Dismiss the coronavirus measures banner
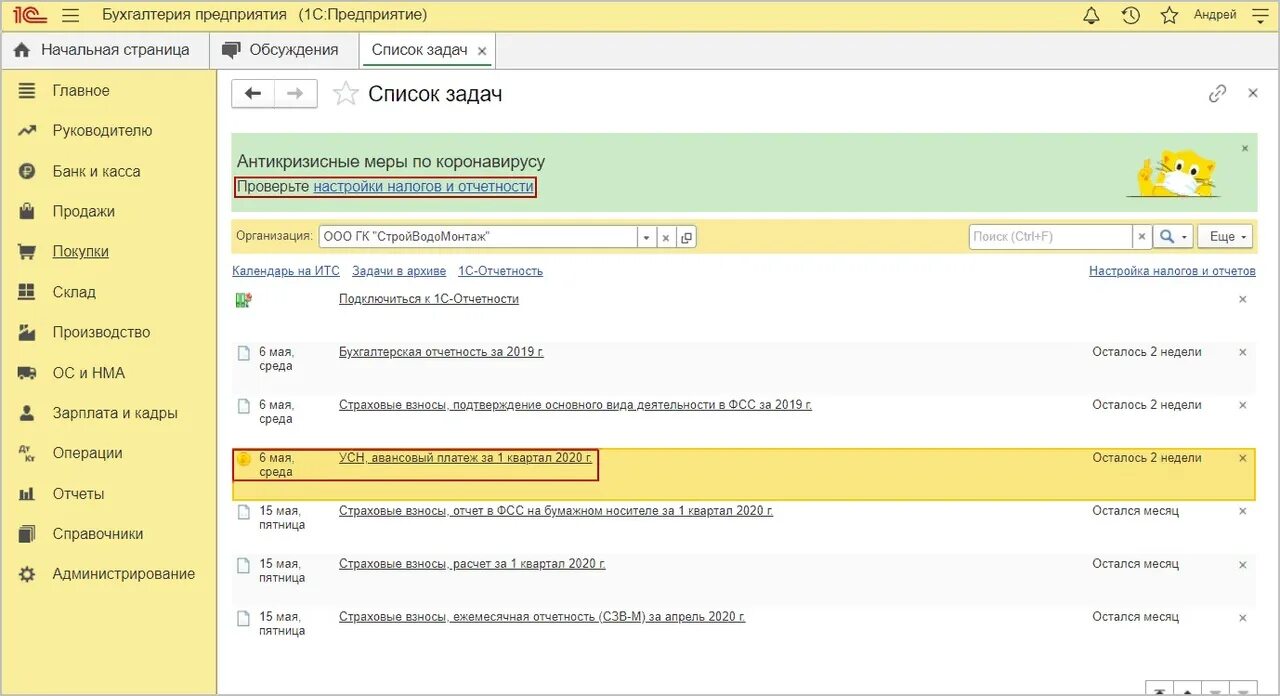1280x696 pixels. (1245, 148)
